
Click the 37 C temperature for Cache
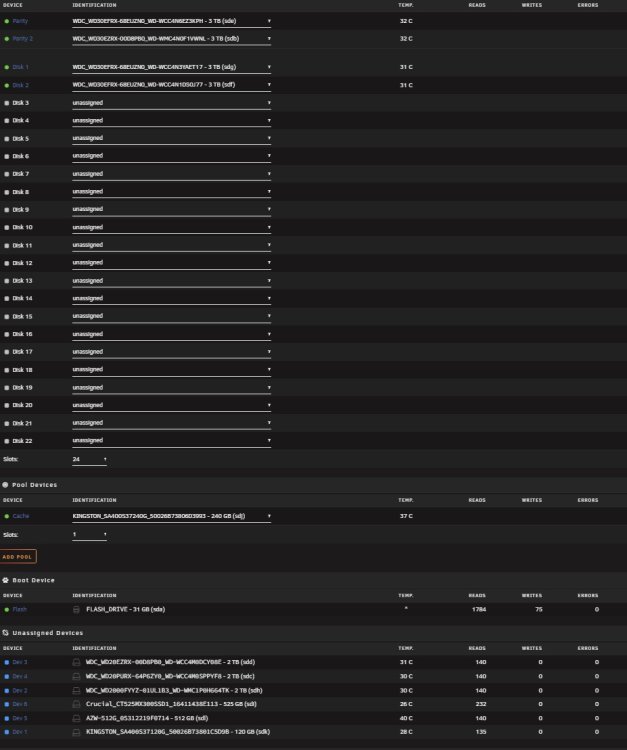click(406, 516)
